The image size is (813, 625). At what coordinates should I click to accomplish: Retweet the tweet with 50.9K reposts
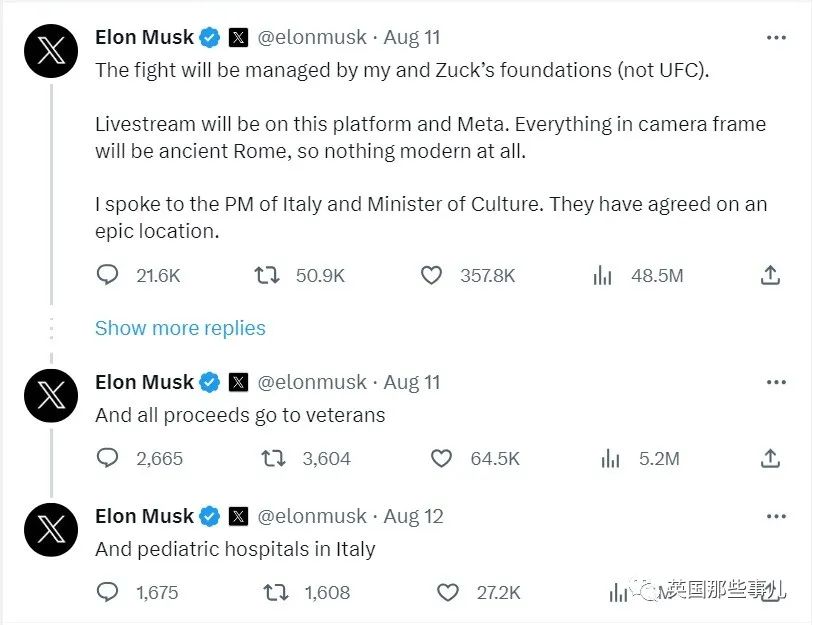[267, 275]
